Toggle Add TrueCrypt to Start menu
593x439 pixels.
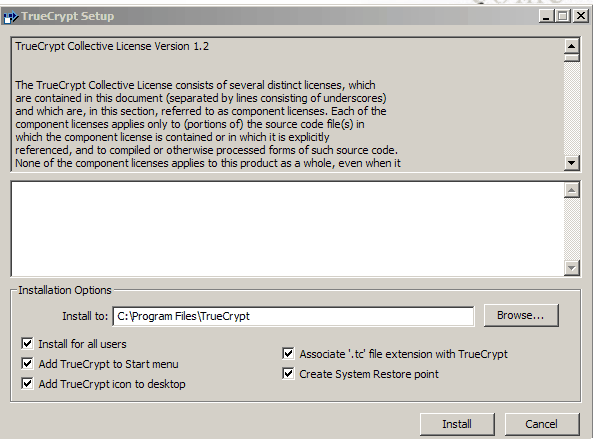(x=27, y=363)
